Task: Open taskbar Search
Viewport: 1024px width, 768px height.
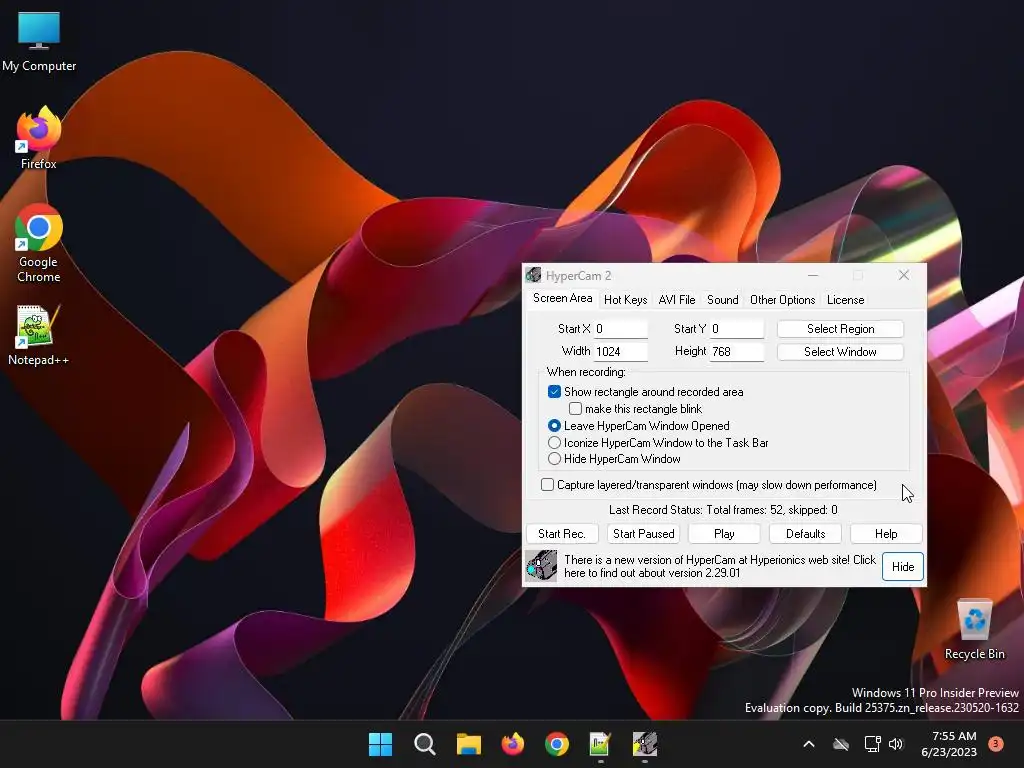Action: (424, 744)
